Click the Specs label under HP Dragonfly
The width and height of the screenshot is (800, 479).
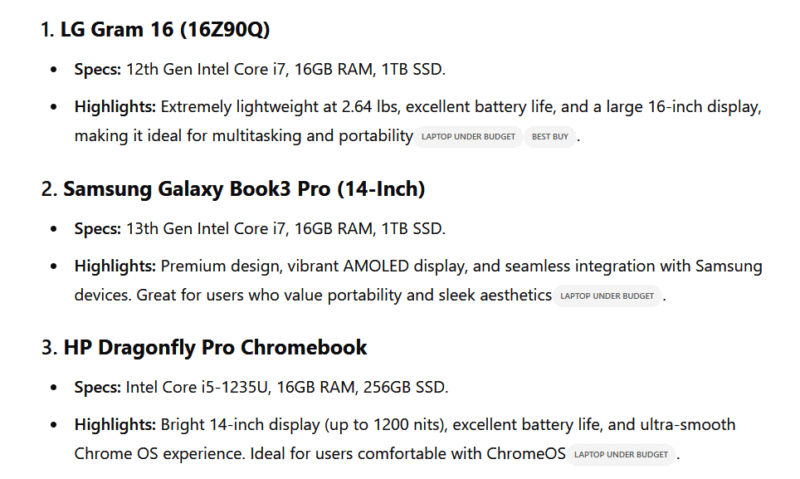[x=97, y=387]
